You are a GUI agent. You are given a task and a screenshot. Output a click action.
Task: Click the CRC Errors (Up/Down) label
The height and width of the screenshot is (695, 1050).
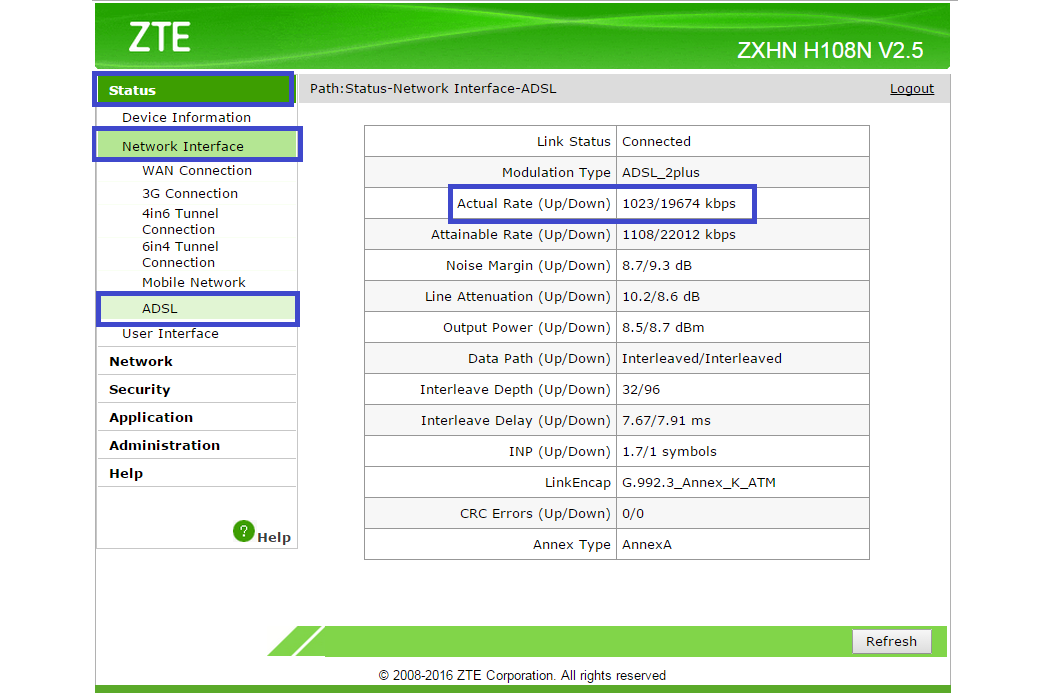click(536, 514)
